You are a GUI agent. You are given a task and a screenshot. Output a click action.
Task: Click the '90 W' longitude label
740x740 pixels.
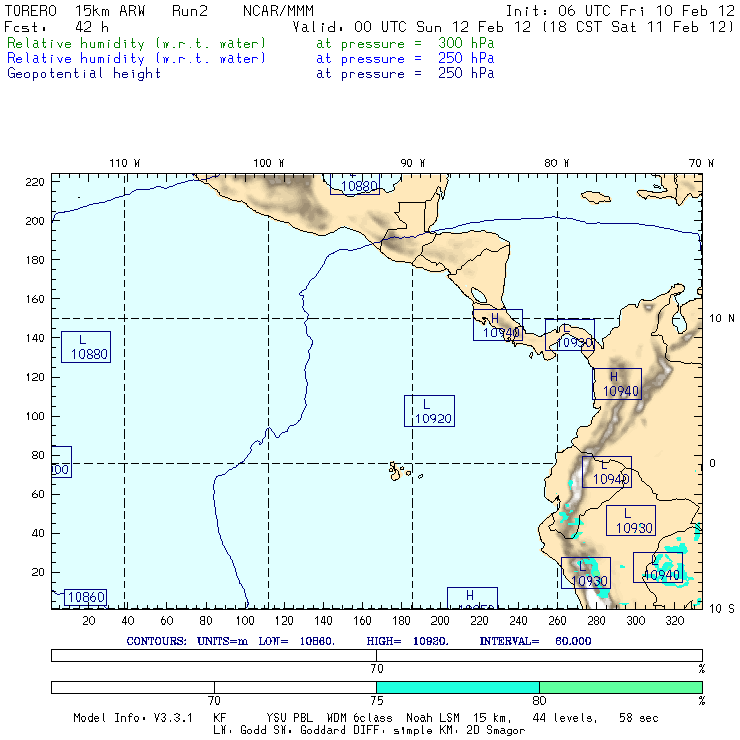pos(412,163)
